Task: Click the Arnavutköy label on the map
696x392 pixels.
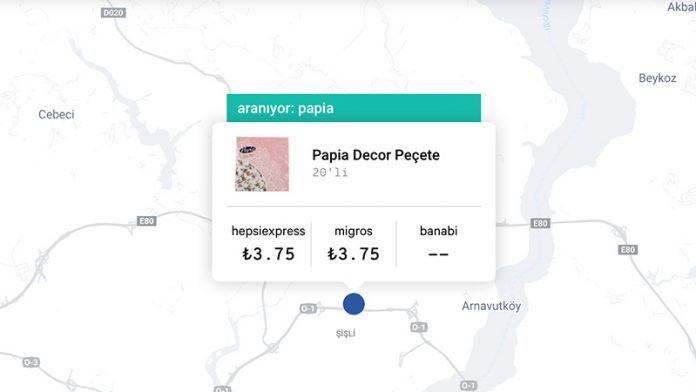Action: [491, 306]
